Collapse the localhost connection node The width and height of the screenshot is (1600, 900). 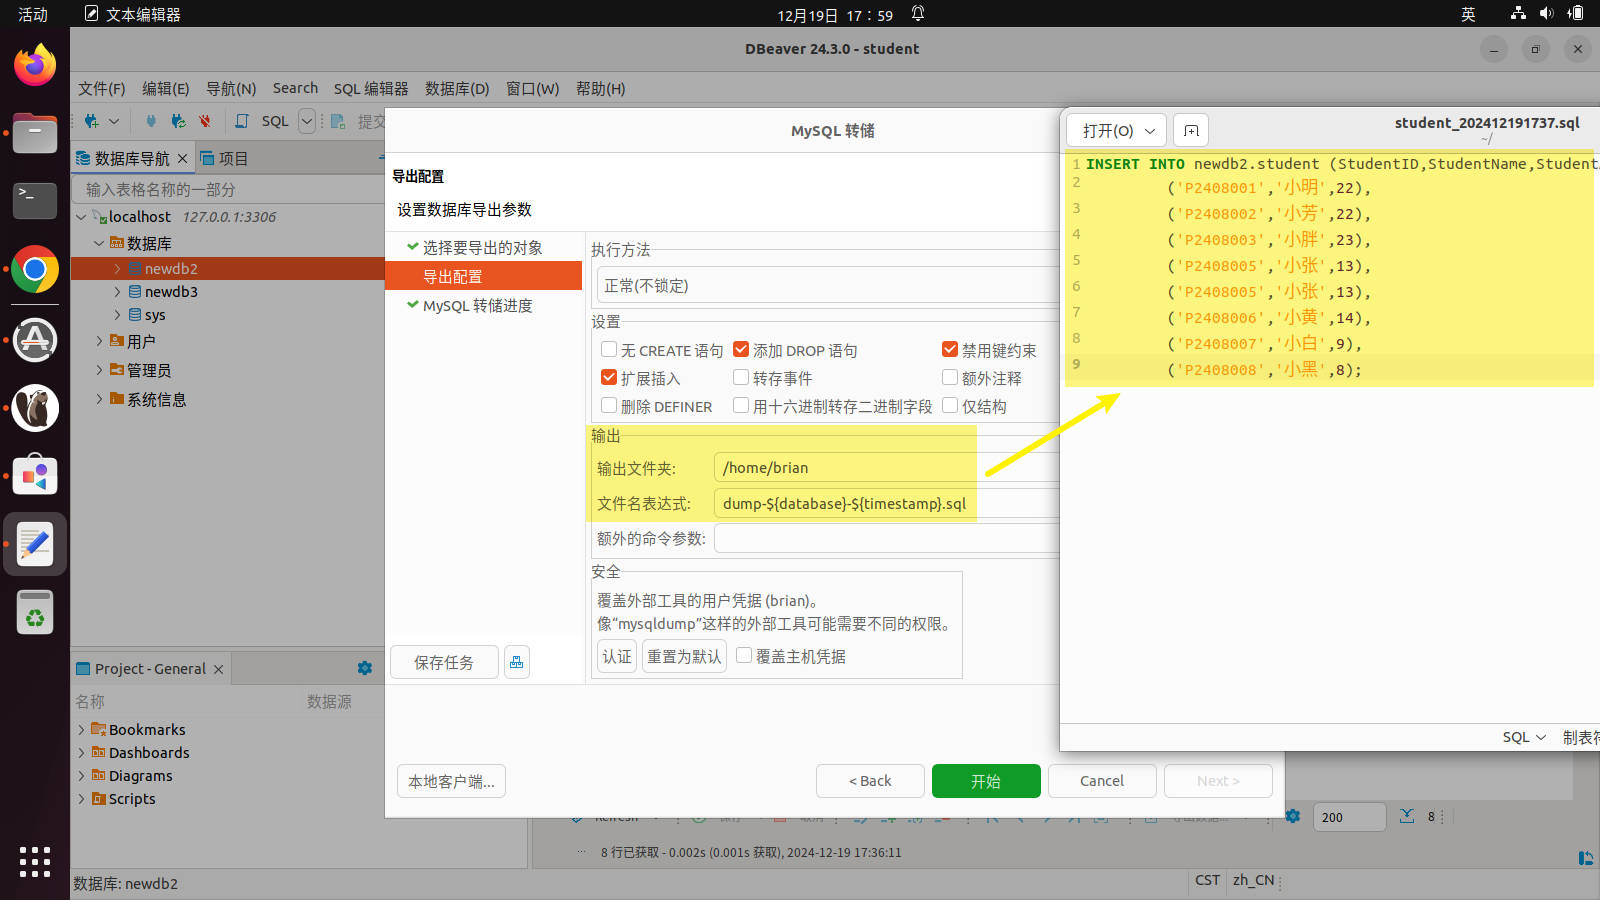[81, 217]
